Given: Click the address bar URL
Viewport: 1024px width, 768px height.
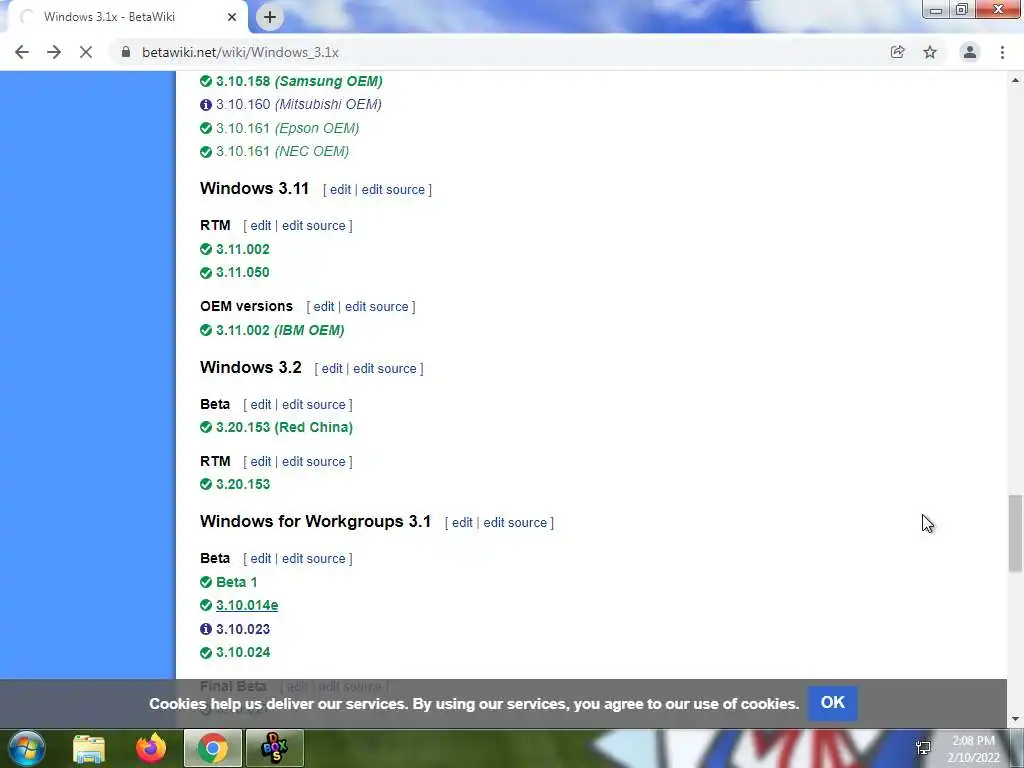Looking at the screenshot, I should pyautogui.click(x=240, y=52).
